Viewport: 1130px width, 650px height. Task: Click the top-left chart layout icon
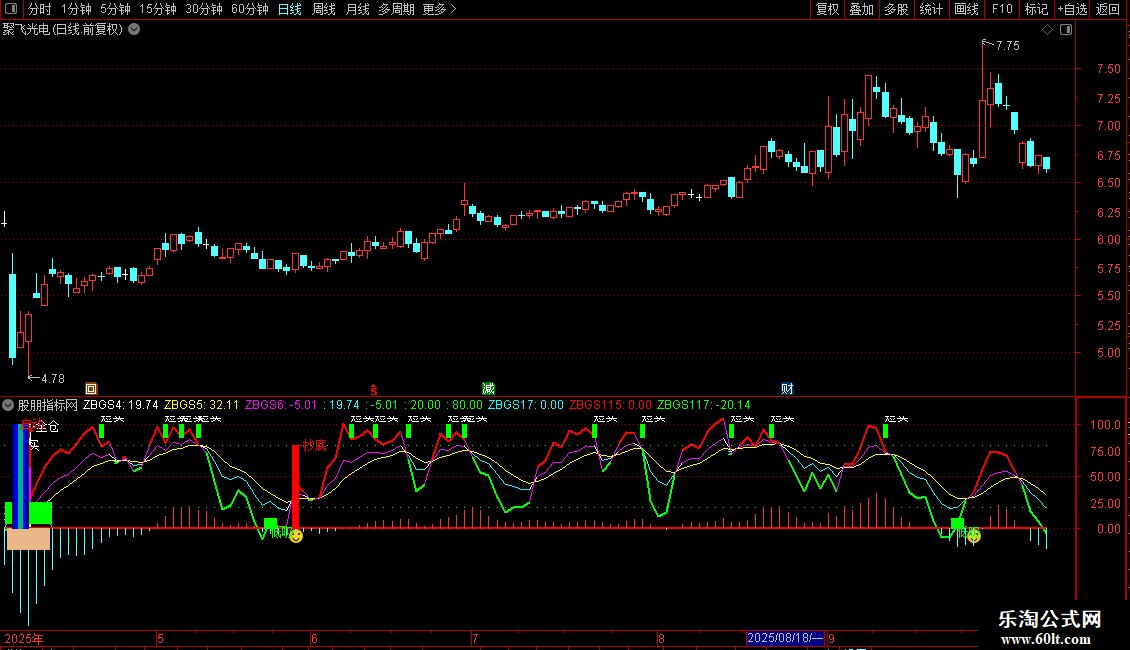tap(11, 10)
